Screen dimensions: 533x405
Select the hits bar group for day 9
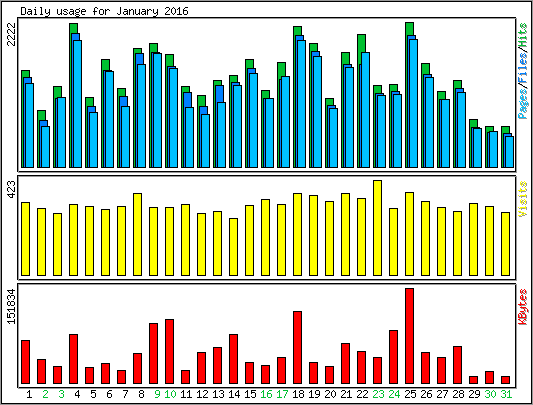click(x=155, y=105)
